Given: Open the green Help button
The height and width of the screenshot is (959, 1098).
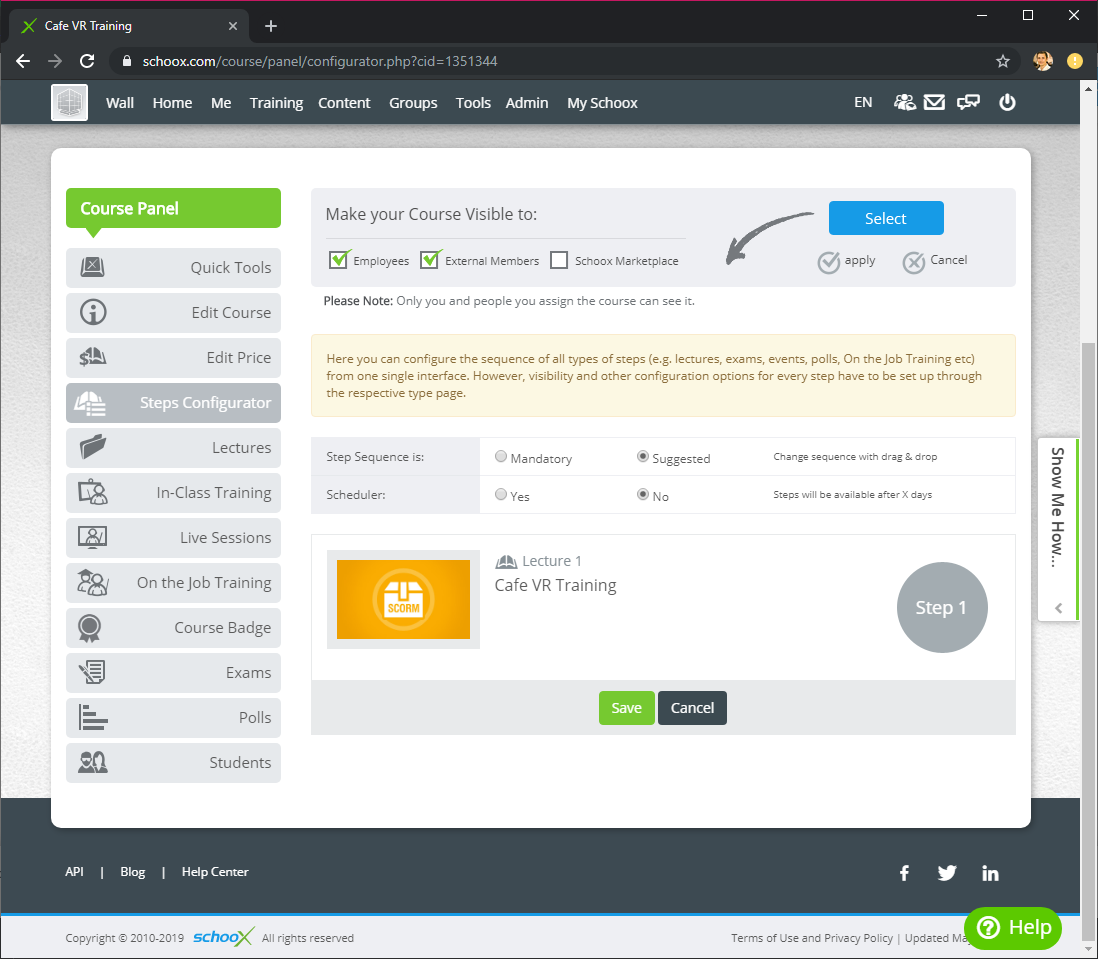Looking at the screenshot, I should [x=1013, y=928].
